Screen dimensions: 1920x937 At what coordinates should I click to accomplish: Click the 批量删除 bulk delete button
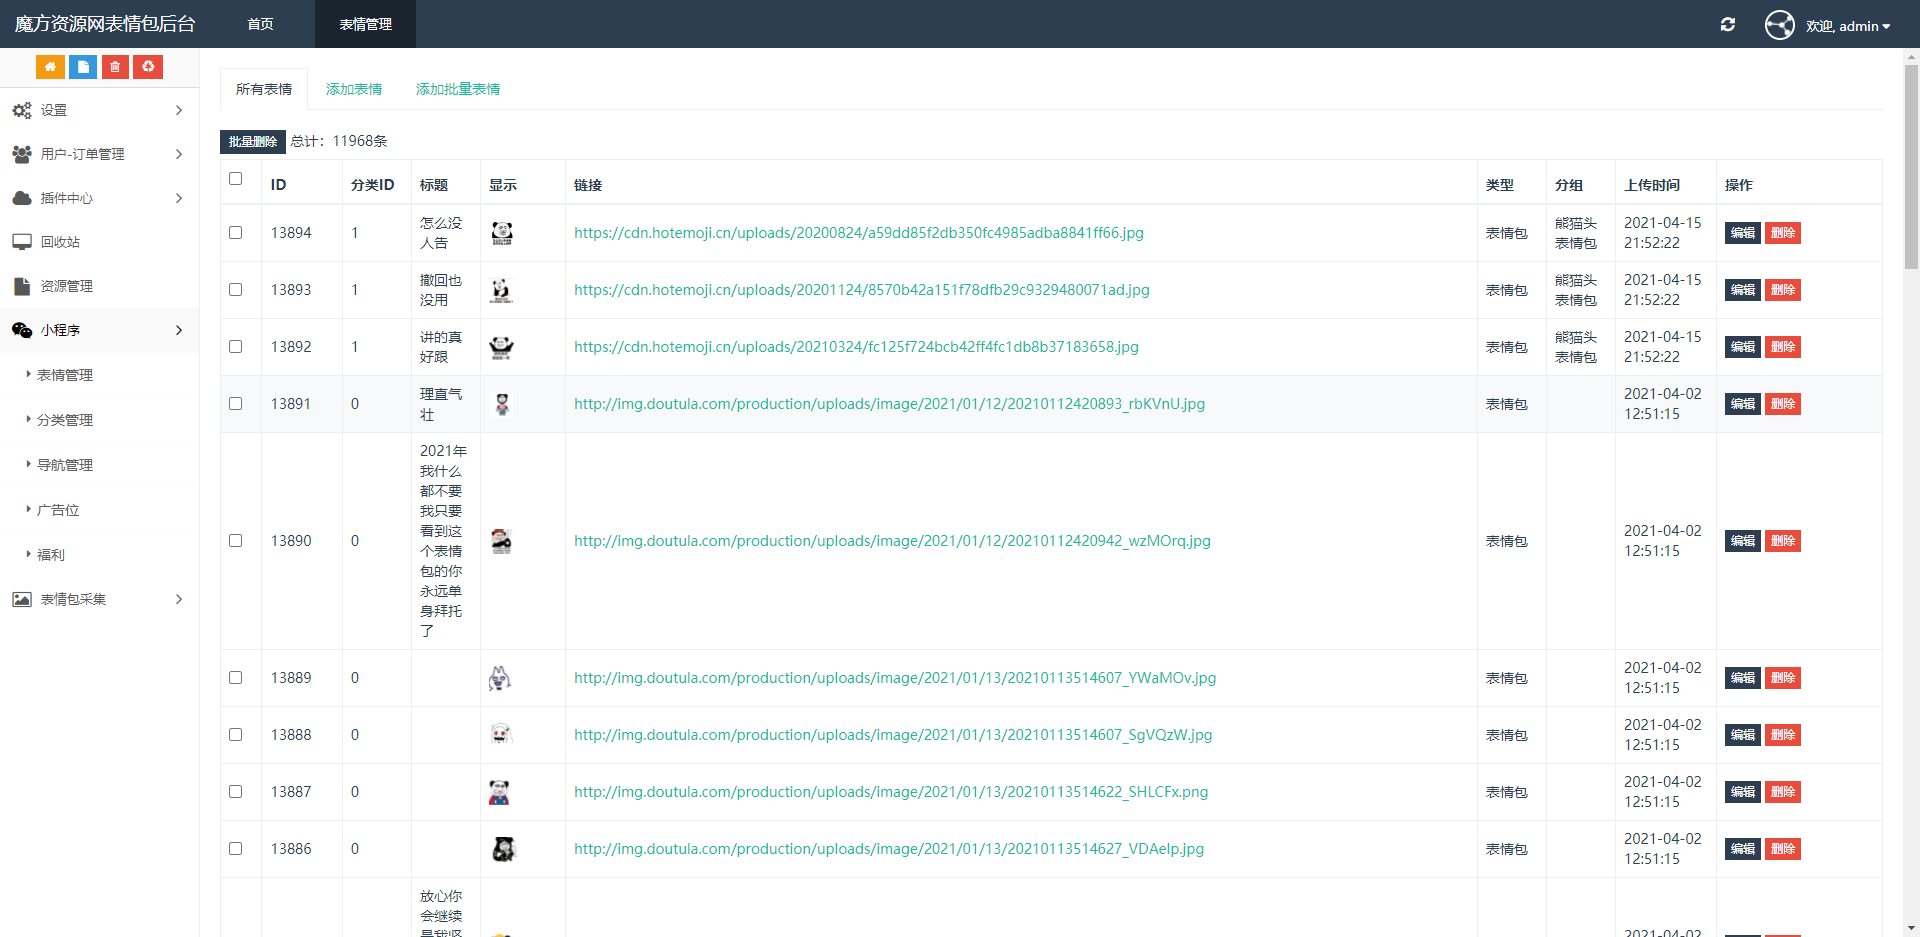coord(252,142)
